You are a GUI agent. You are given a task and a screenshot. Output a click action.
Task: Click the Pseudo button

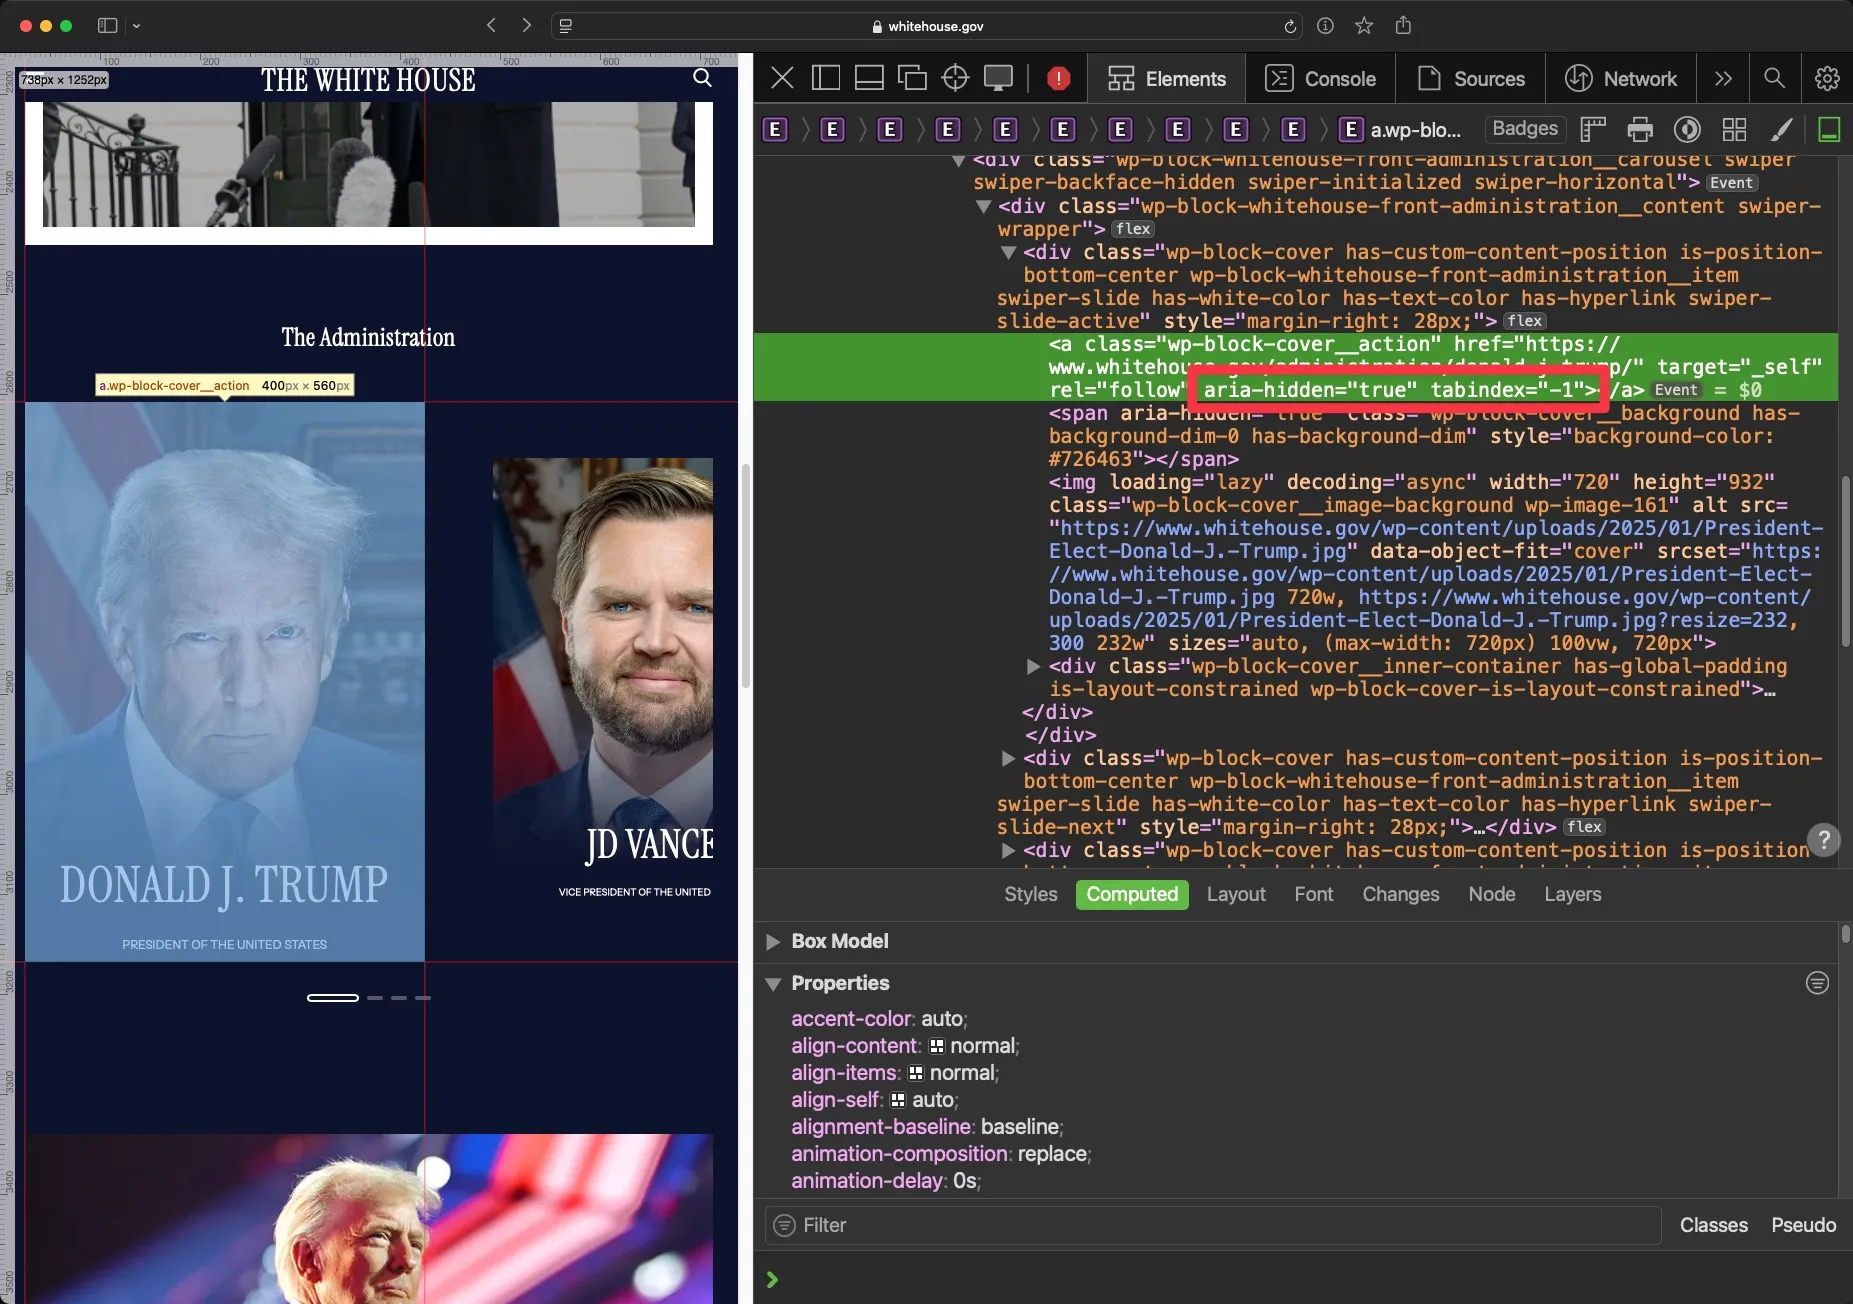[1804, 1225]
